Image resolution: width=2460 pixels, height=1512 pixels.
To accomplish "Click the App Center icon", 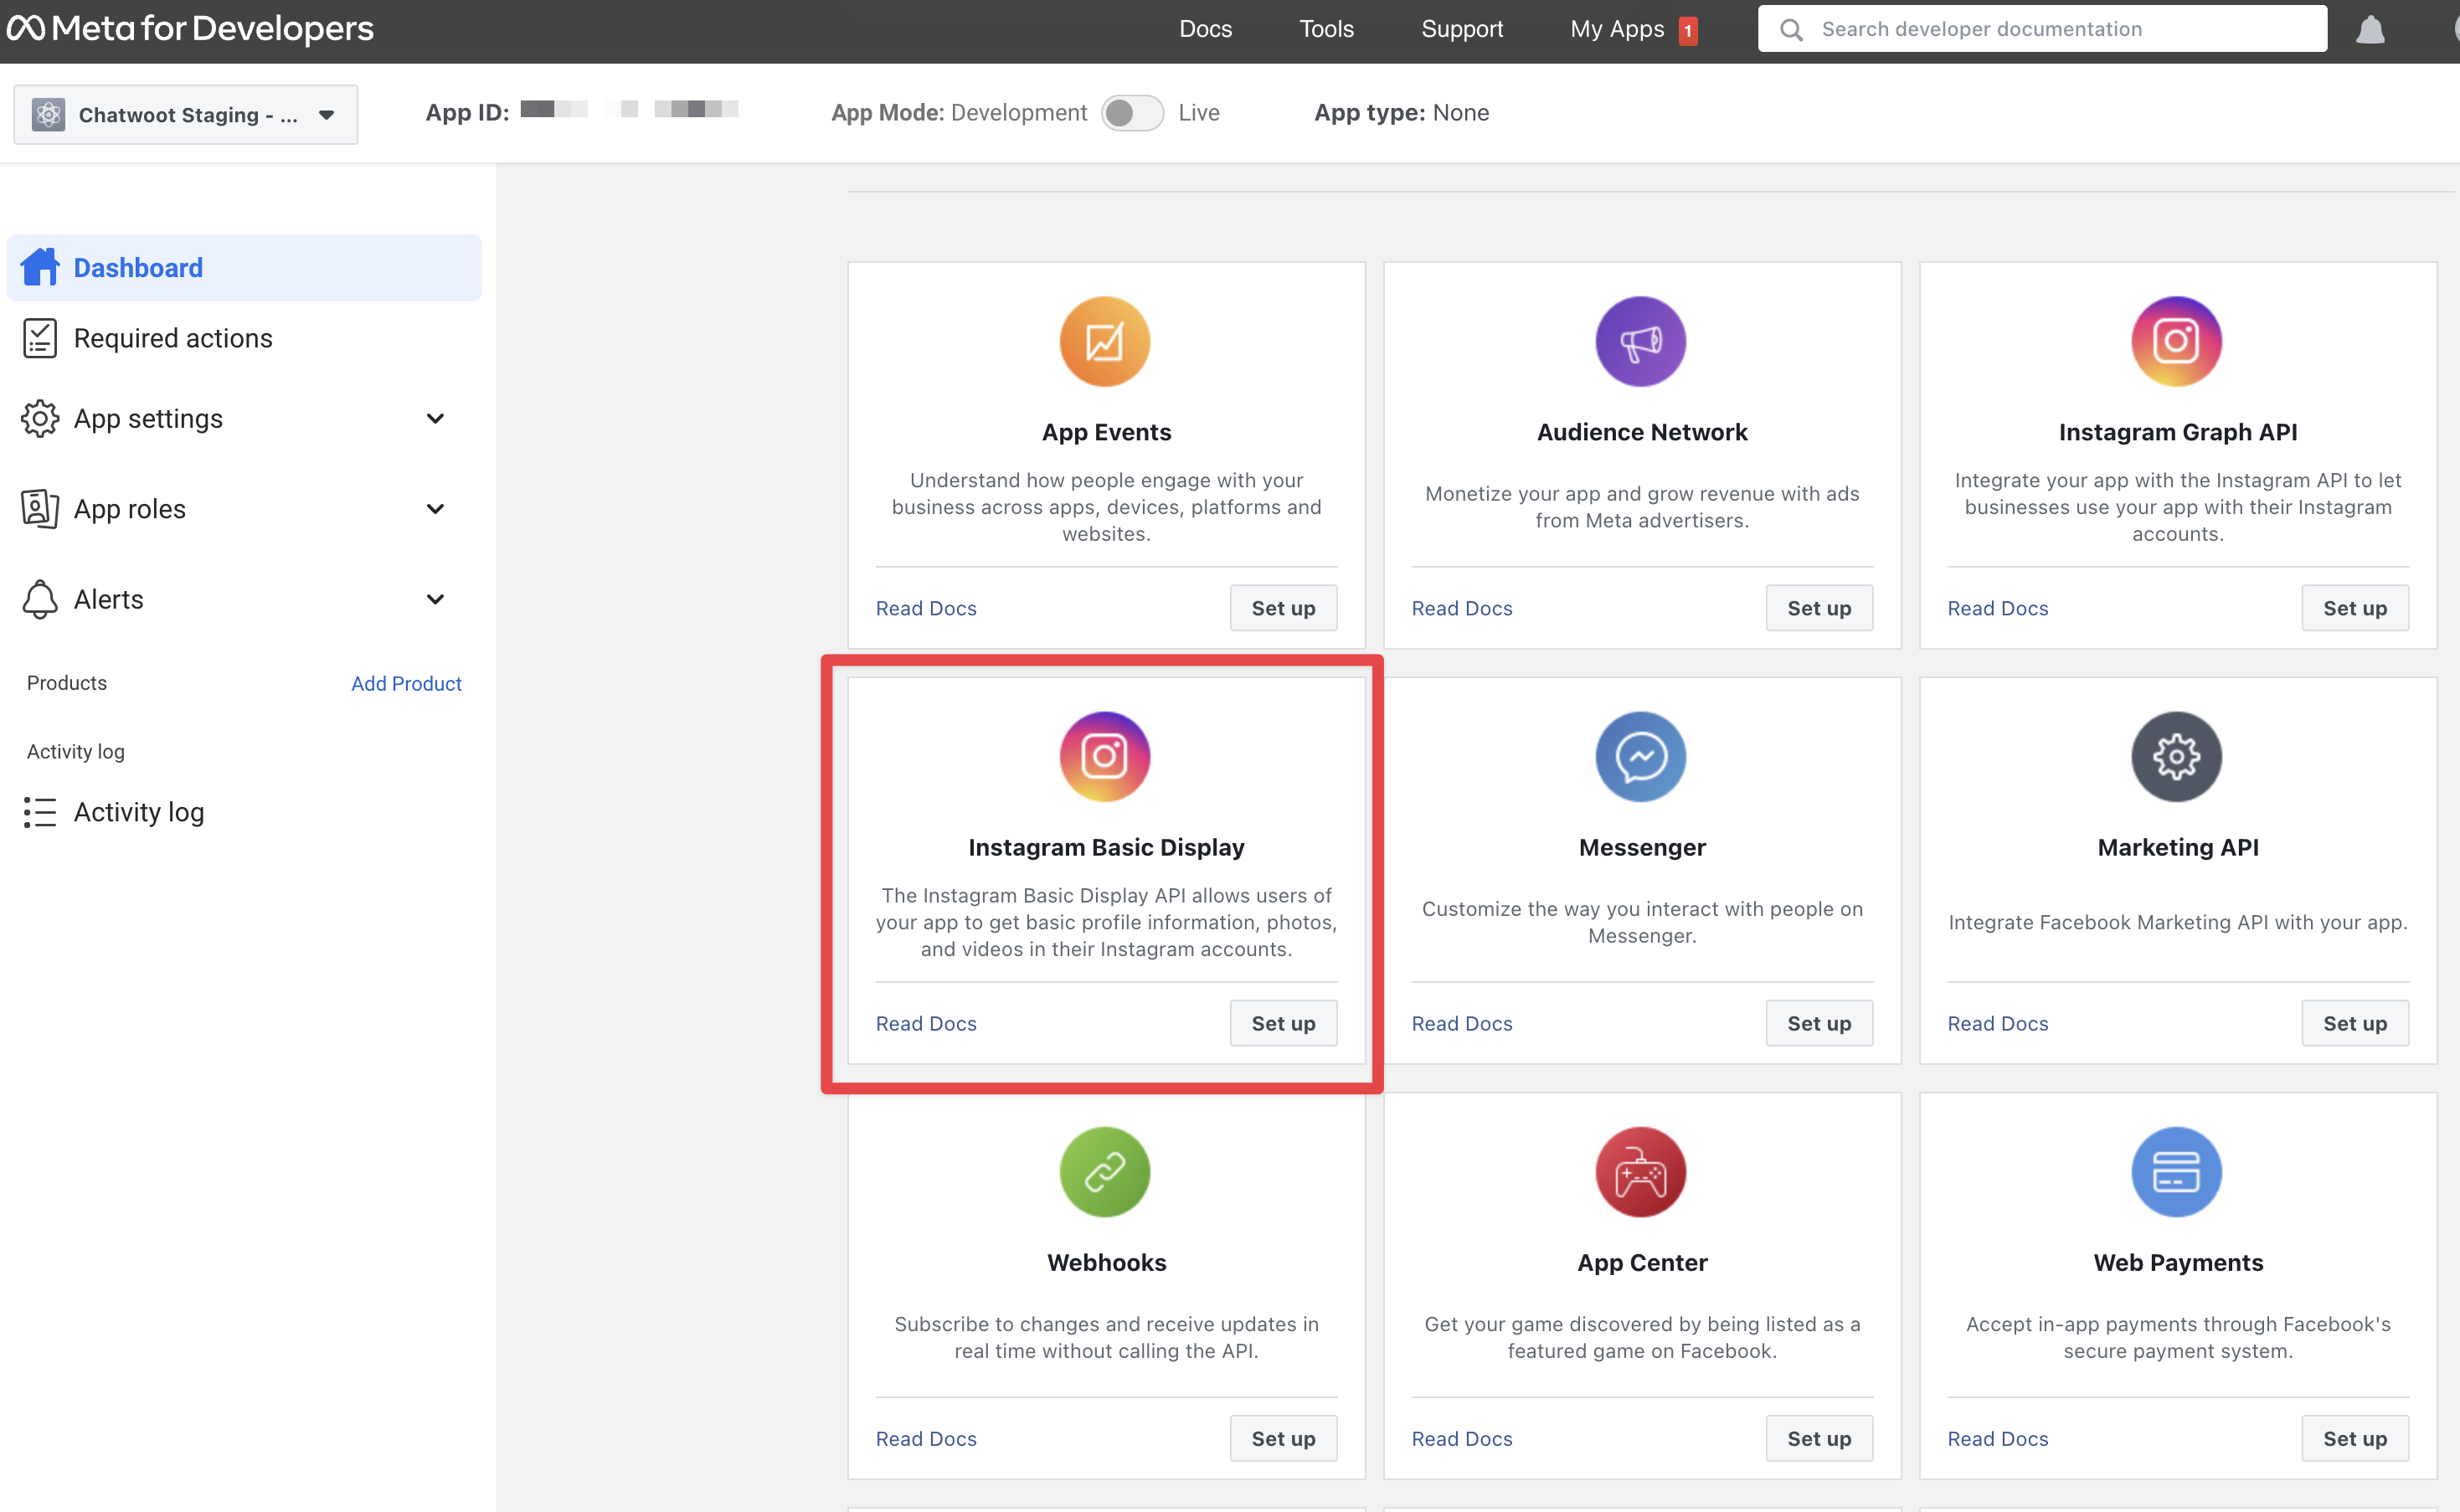I will pyautogui.click(x=1641, y=1171).
